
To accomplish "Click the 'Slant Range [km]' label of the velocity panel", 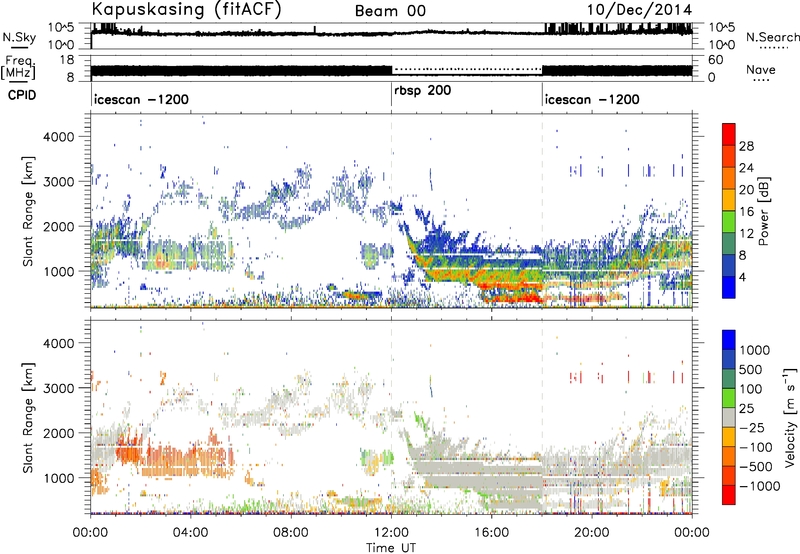I will [x=28, y=417].
